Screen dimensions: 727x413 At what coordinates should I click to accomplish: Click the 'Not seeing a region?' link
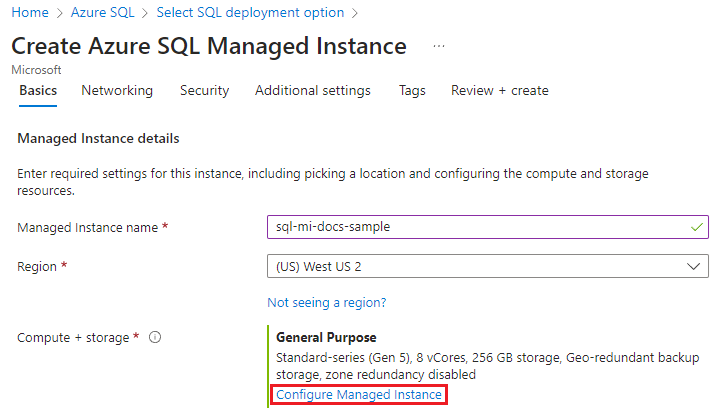(x=326, y=302)
